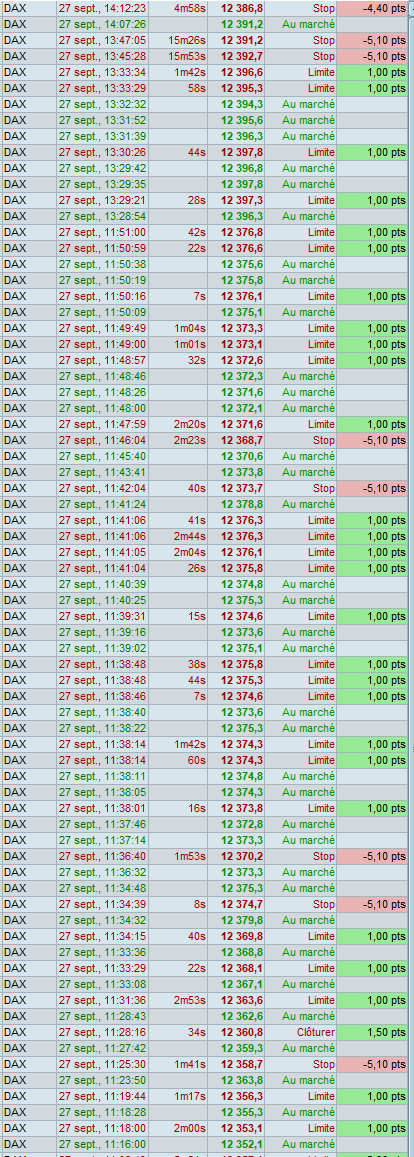Click the 1m01s duration cell
This screenshot has width=414, height=1157.
pos(179,344)
